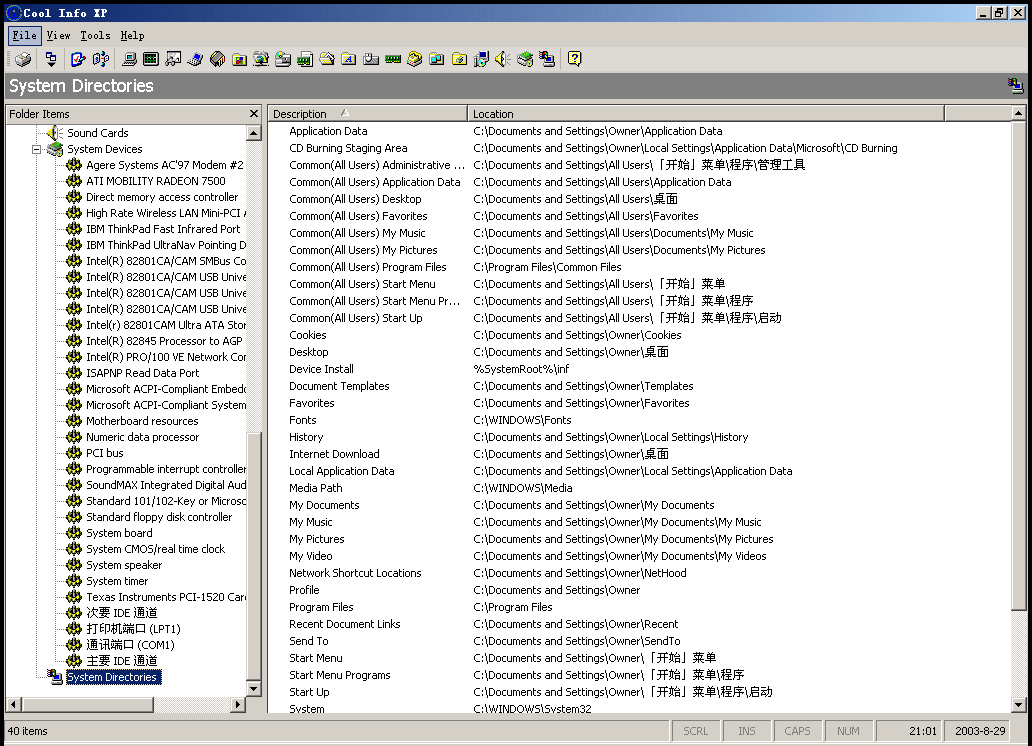The height and width of the screenshot is (746, 1032).
Task: Click the printers folder toolbar icon
Action: [x=459, y=59]
